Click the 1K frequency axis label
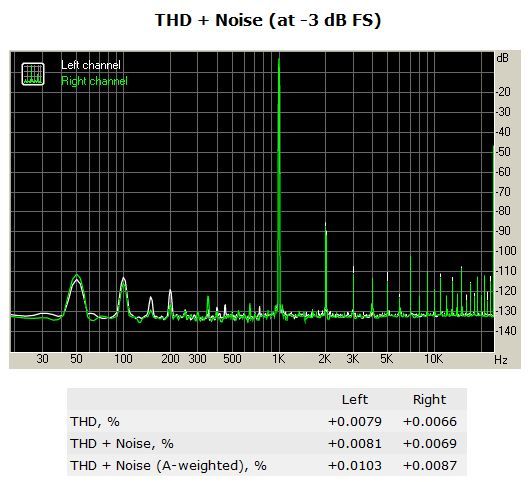Viewport: 532px width, 482px height. point(279,359)
